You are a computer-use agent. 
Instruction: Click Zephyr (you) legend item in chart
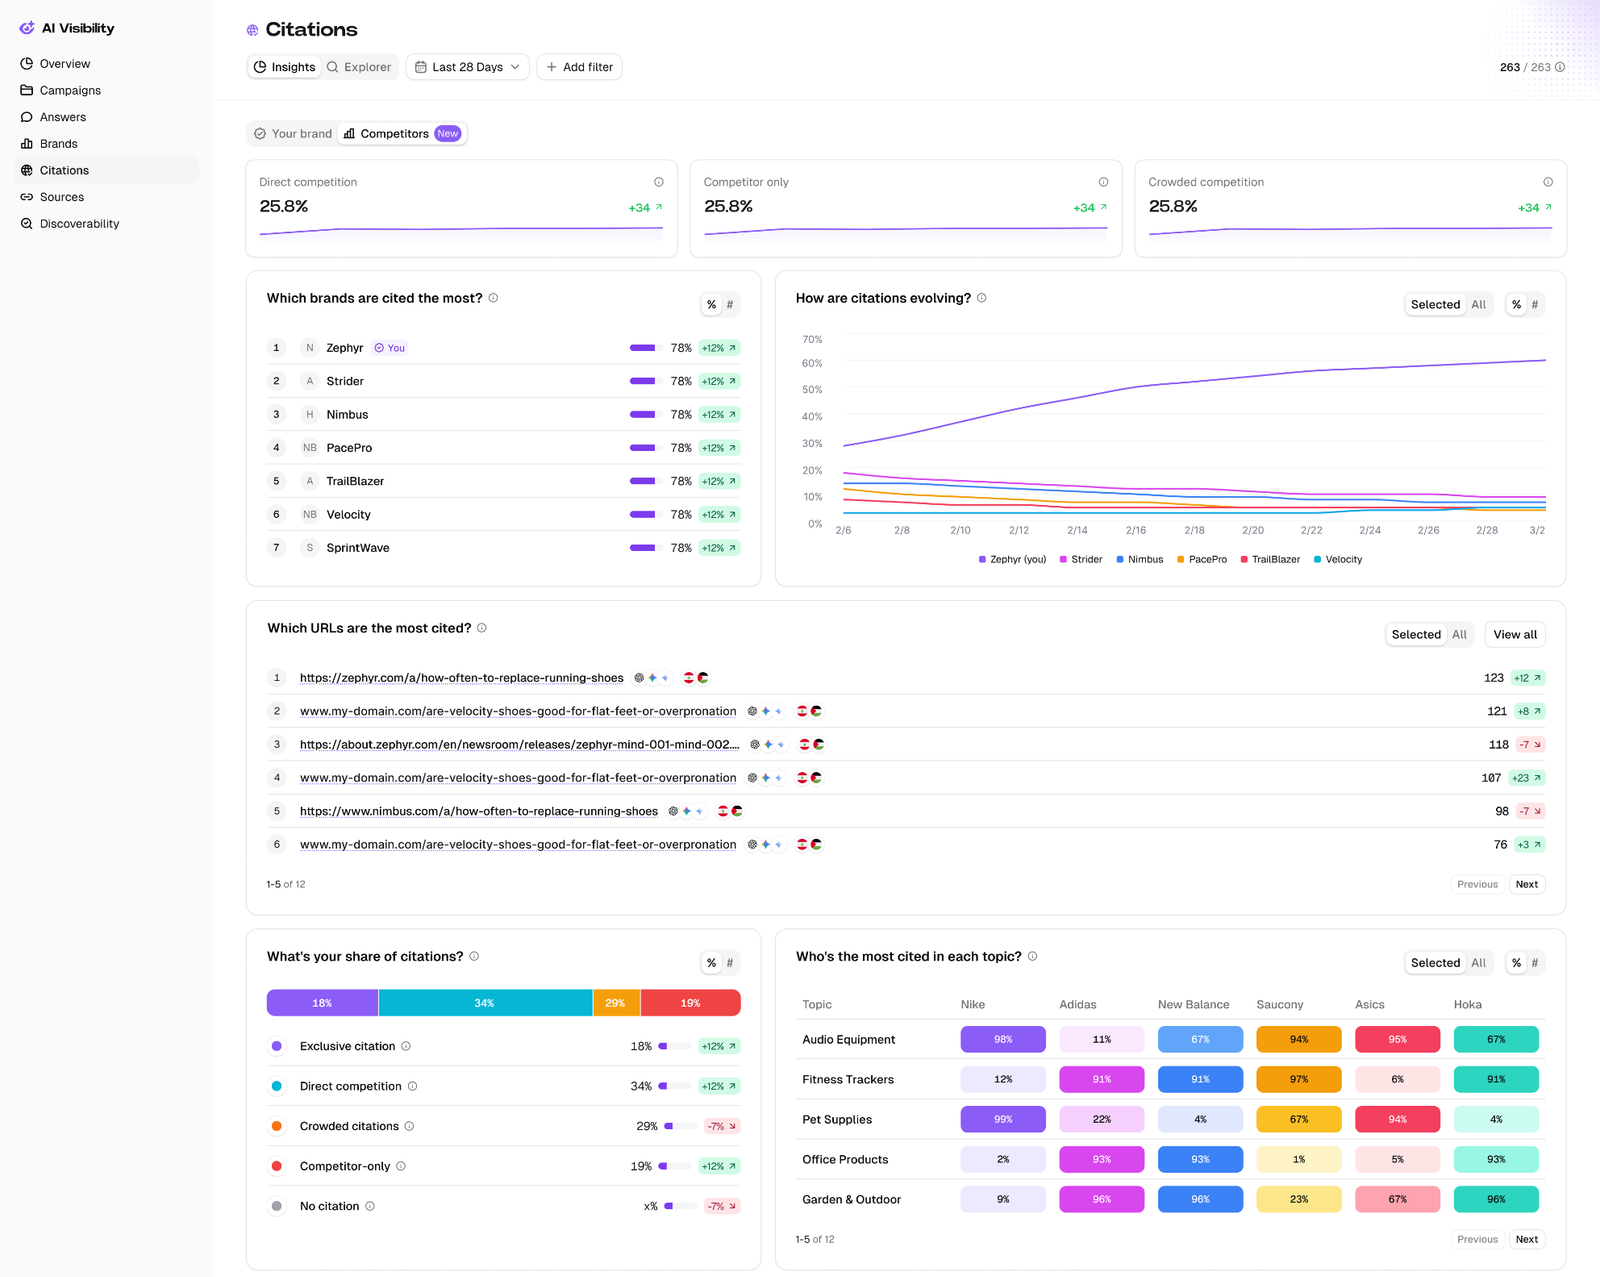(x=1012, y=559)
